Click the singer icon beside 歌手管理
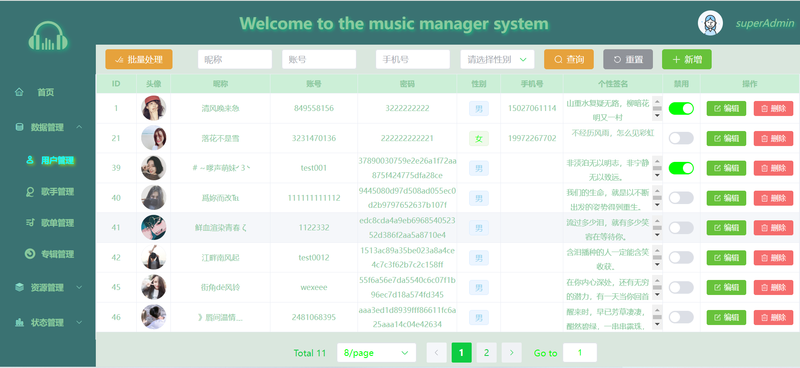Screen dimensions: 800x368 [x=30, y=192]
